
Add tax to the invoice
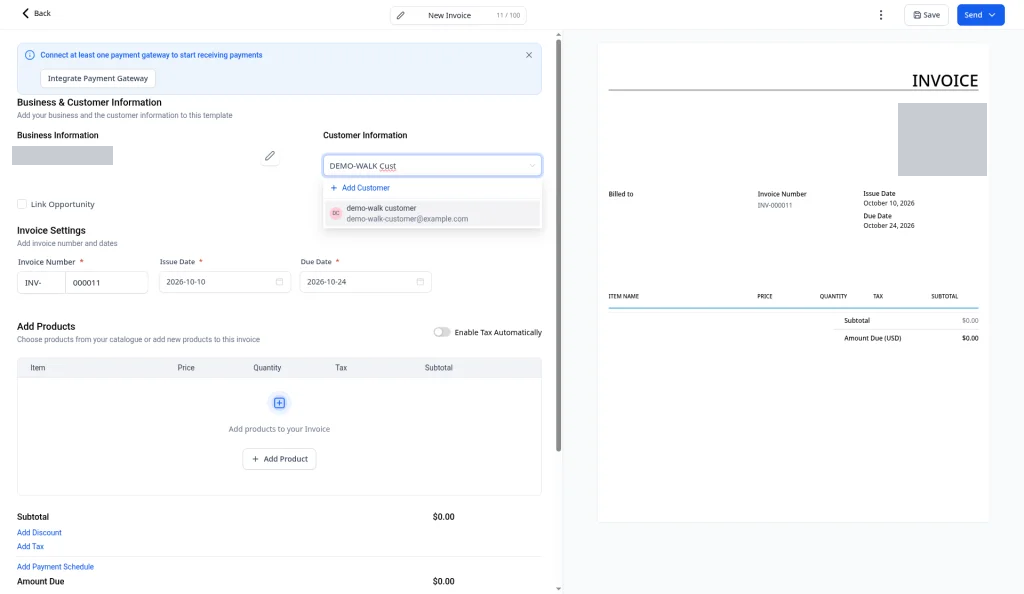(x=30, y=546)
